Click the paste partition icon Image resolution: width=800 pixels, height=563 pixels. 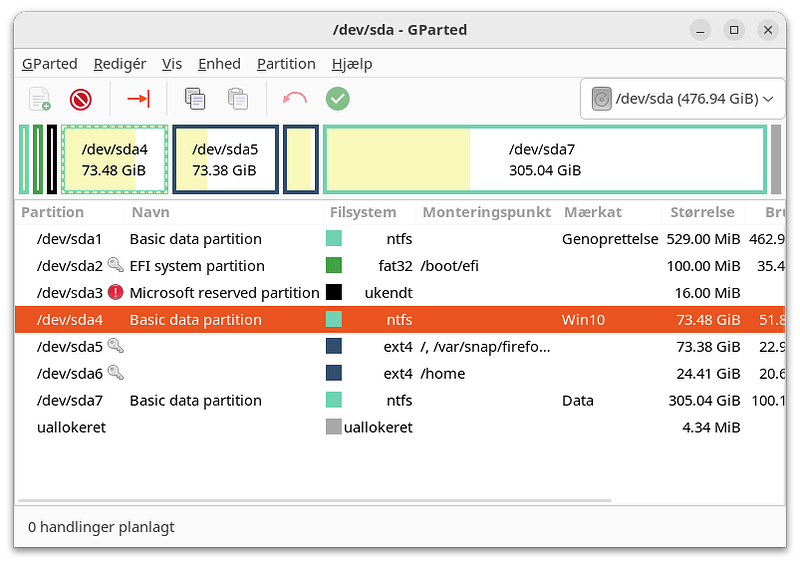238,99
